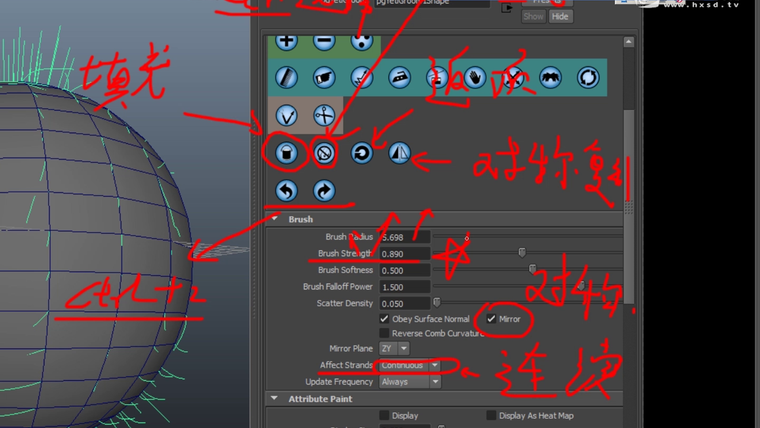Select the iron smooth brush icon

[x=399, y=77]
